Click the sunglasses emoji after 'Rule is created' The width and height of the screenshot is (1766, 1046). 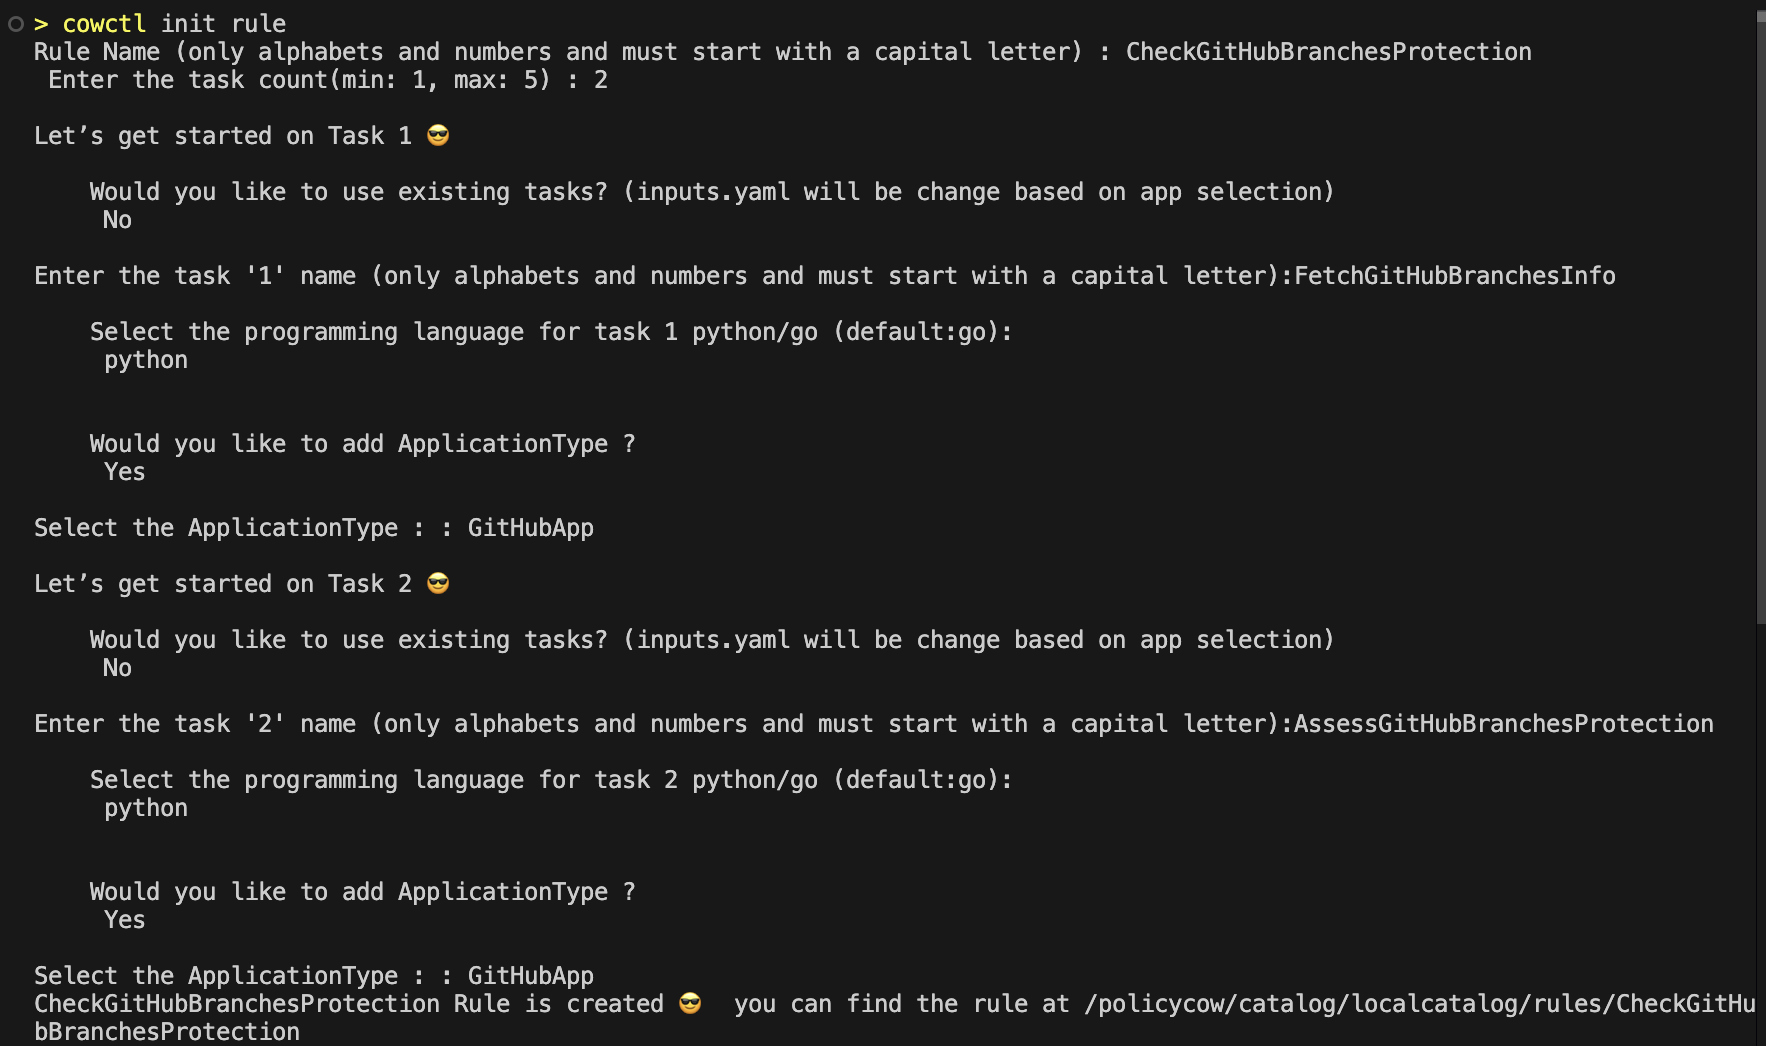click(690, 1003)
